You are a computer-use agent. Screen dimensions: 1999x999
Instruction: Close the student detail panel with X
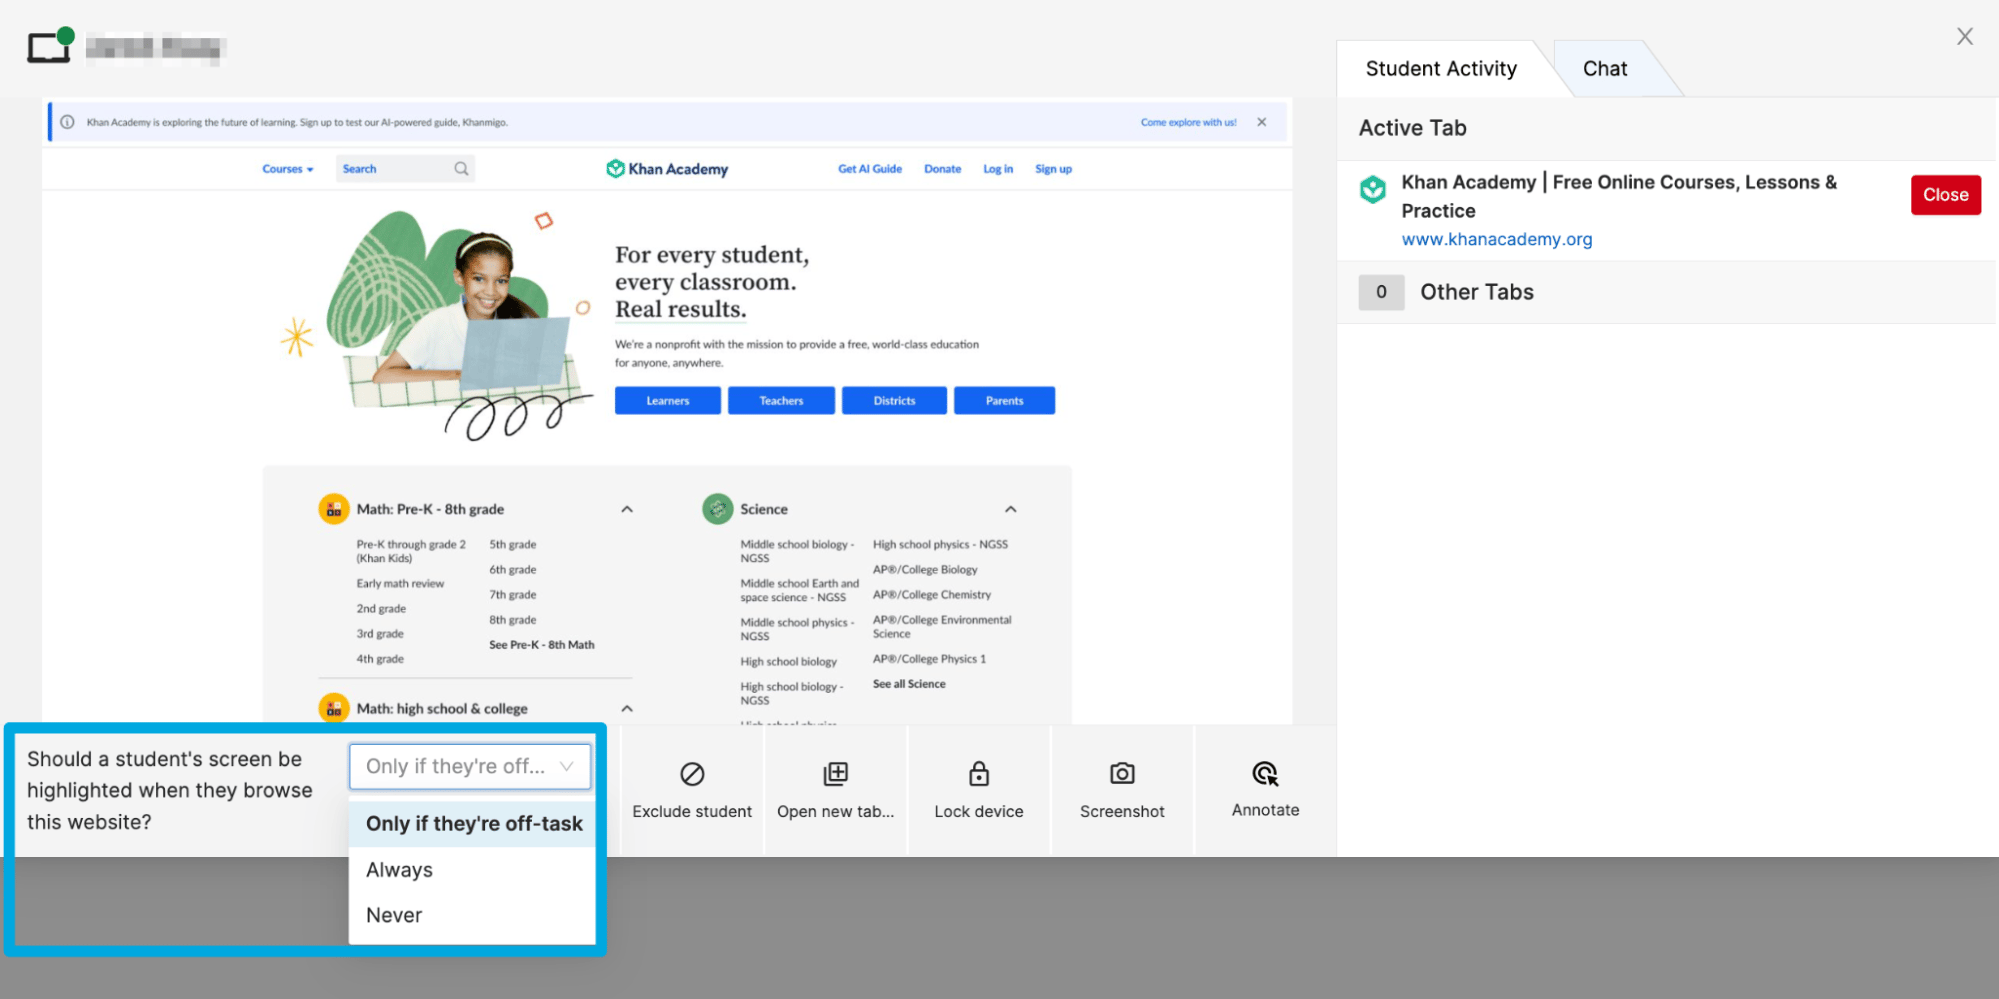coord(1965,36)
